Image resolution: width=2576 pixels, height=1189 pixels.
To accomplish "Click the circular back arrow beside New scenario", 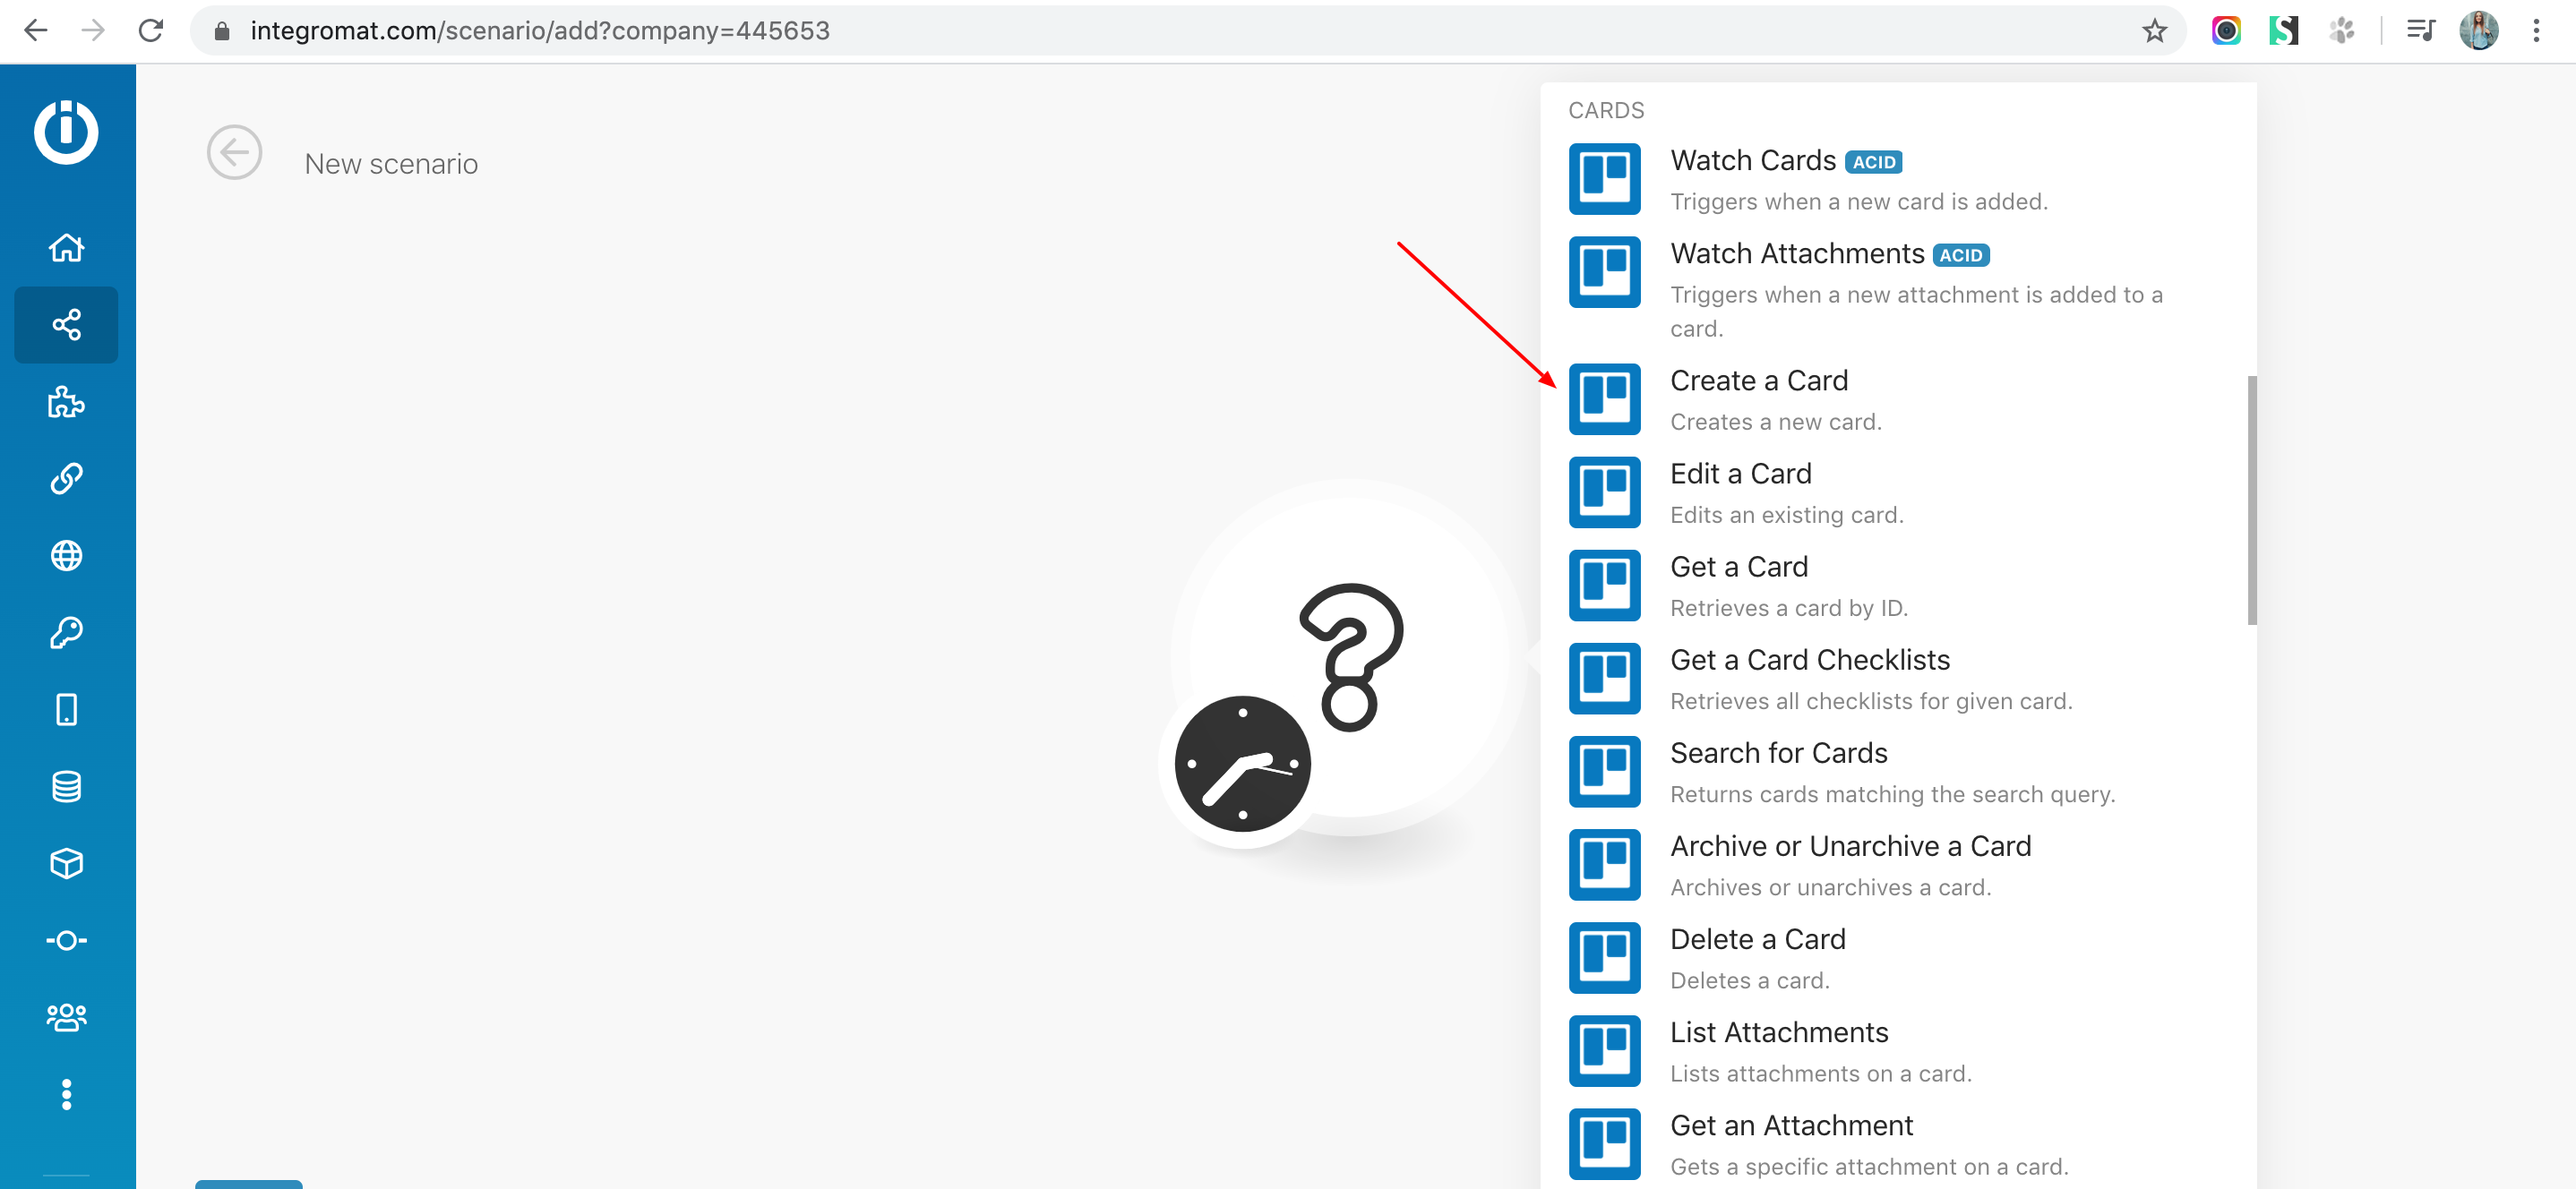I will pos(234,153).
